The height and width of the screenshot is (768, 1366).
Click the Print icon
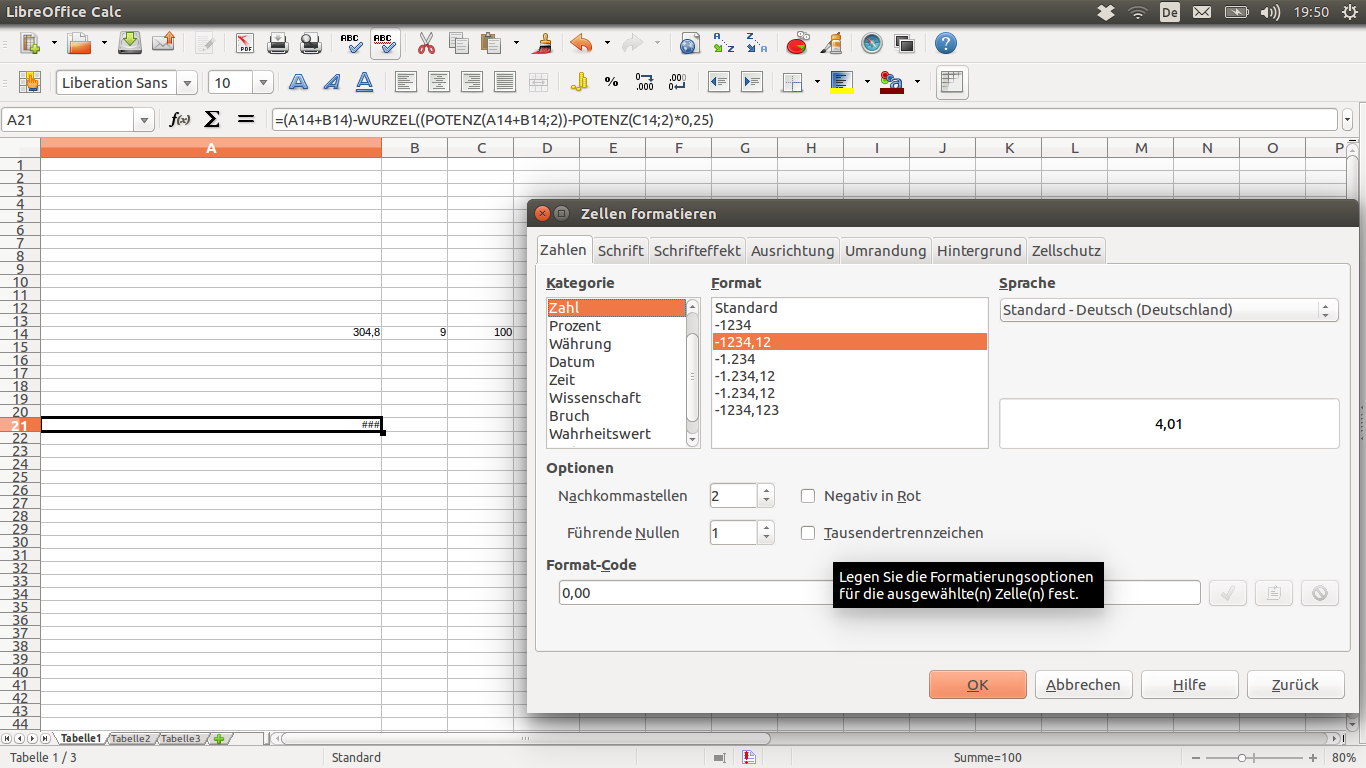click(x=278, y=44)
